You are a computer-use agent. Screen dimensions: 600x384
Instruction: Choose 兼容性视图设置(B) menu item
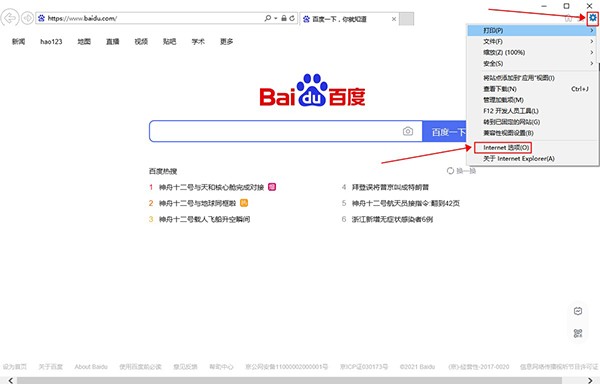(532, 133)
